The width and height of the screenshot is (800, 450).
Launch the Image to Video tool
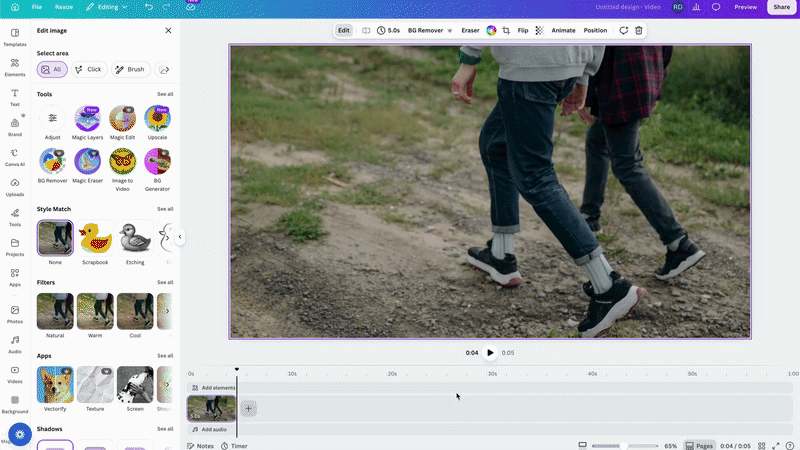122,161
